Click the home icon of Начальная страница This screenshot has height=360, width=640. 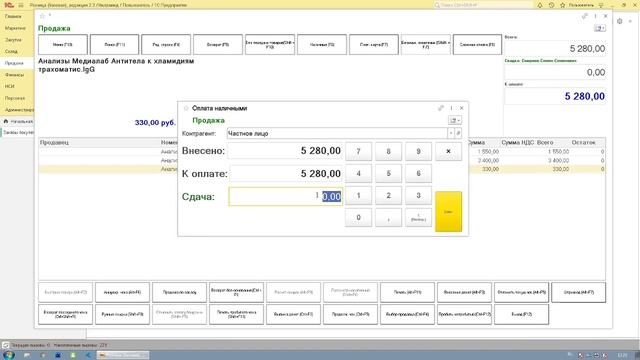(x=6, y=121)
